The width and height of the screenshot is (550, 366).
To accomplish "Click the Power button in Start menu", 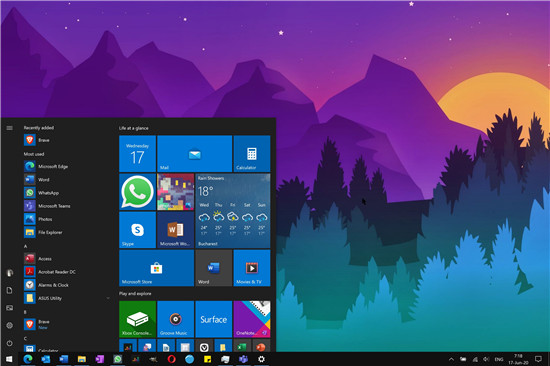I will pyautogui.click(x=9, y=343).
